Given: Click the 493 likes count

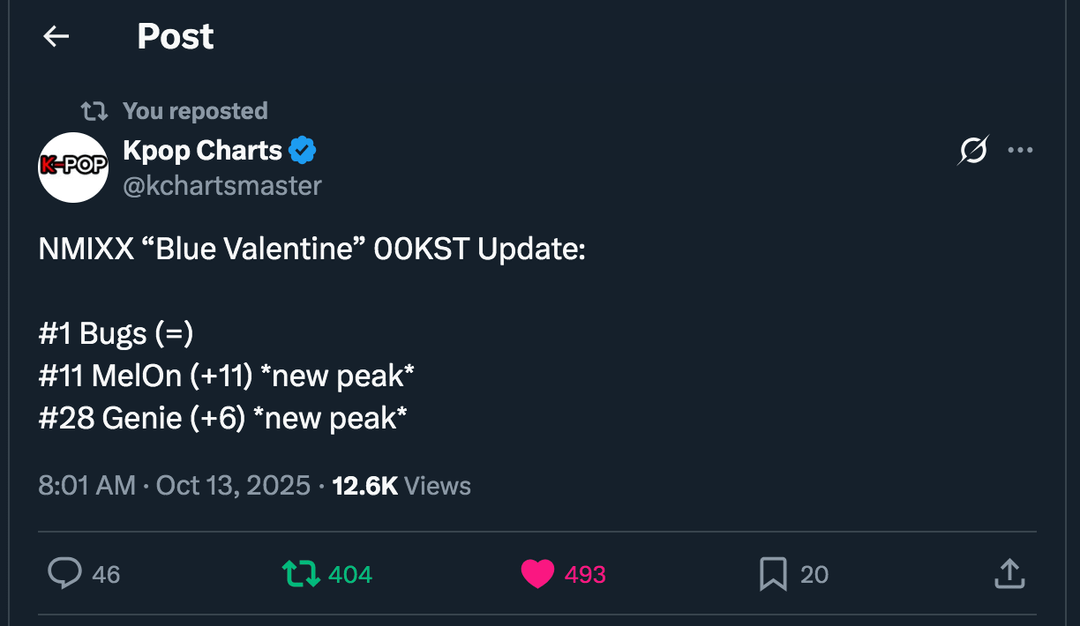Looking at the screenshot, I should coord(585,575).
